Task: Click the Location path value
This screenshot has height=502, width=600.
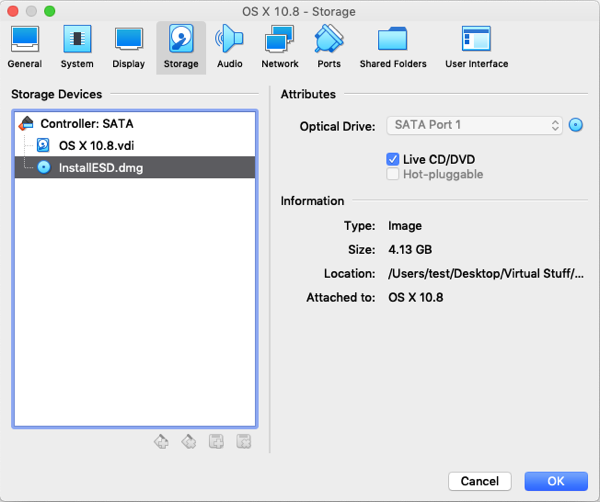Action: 486,274
